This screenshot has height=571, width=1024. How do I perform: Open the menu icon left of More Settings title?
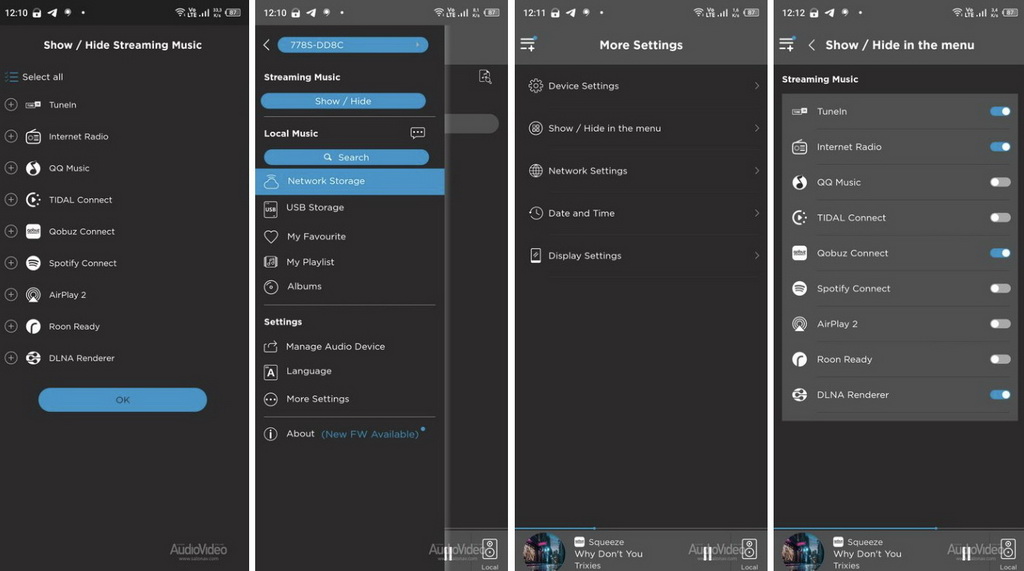[528, 44]
